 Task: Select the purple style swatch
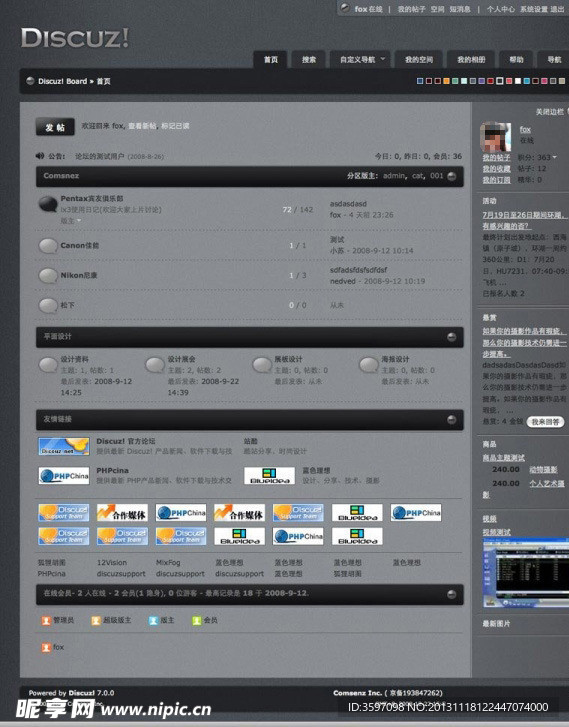coord(481,81)
